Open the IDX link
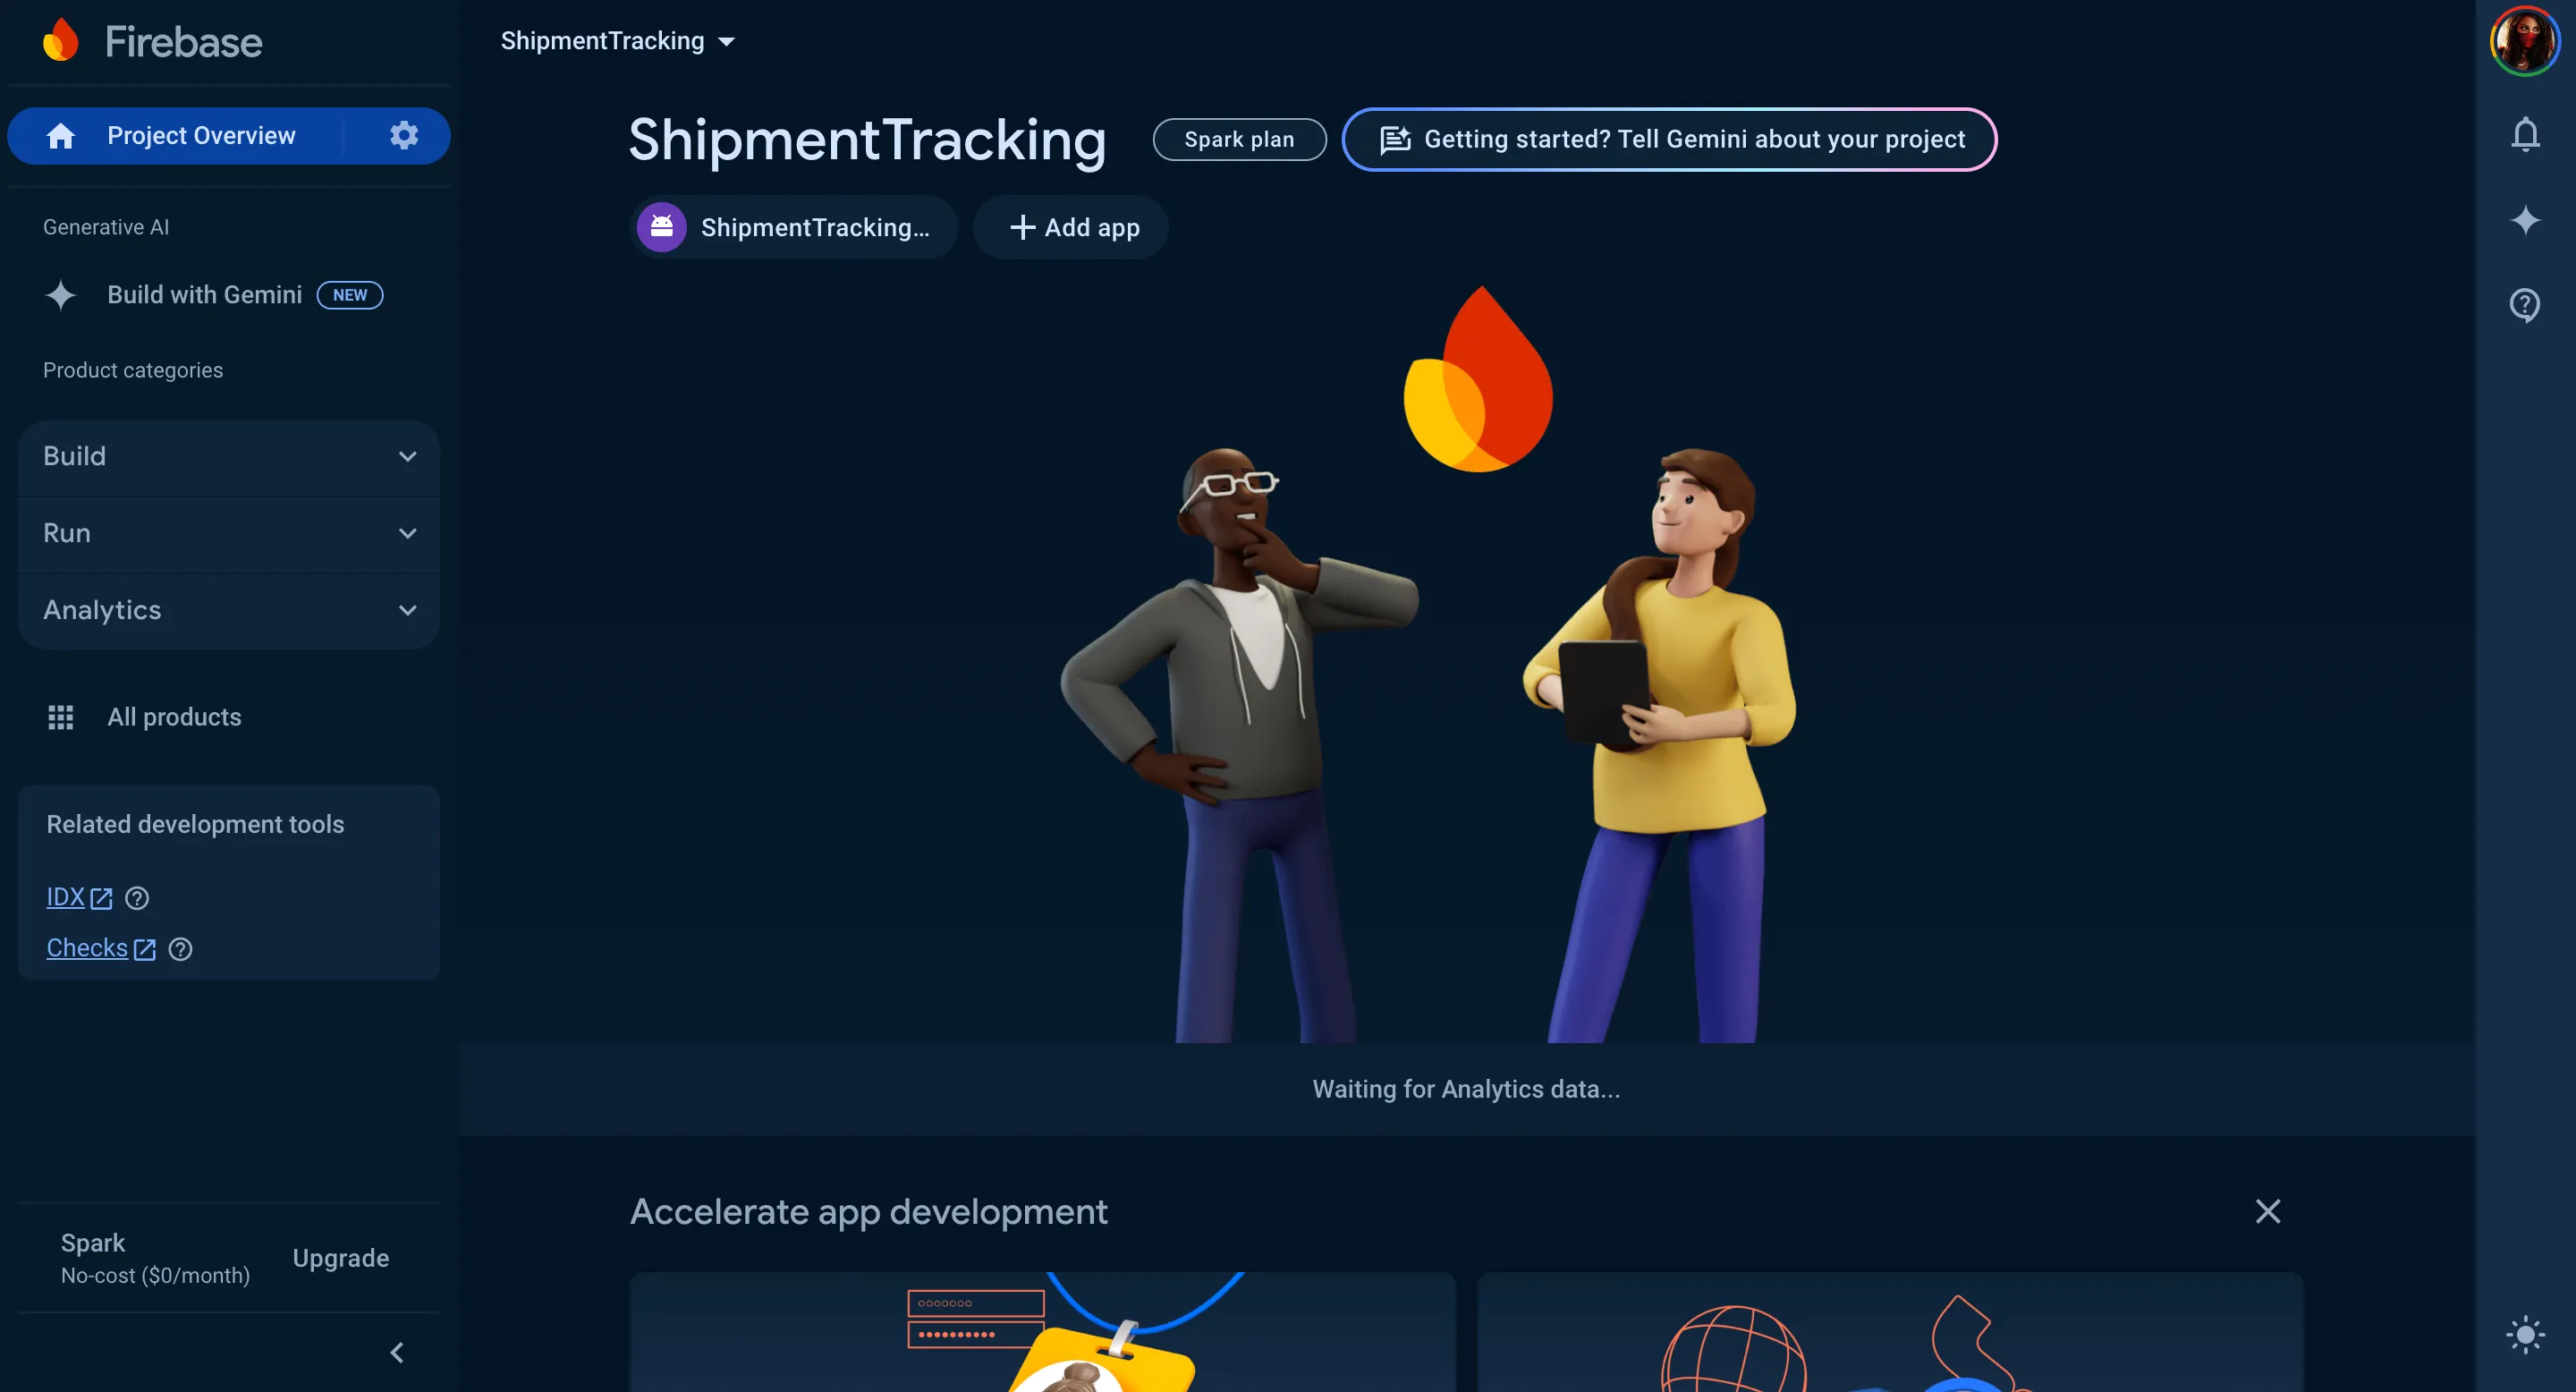 pyautogui.click(x=66, y=898)
